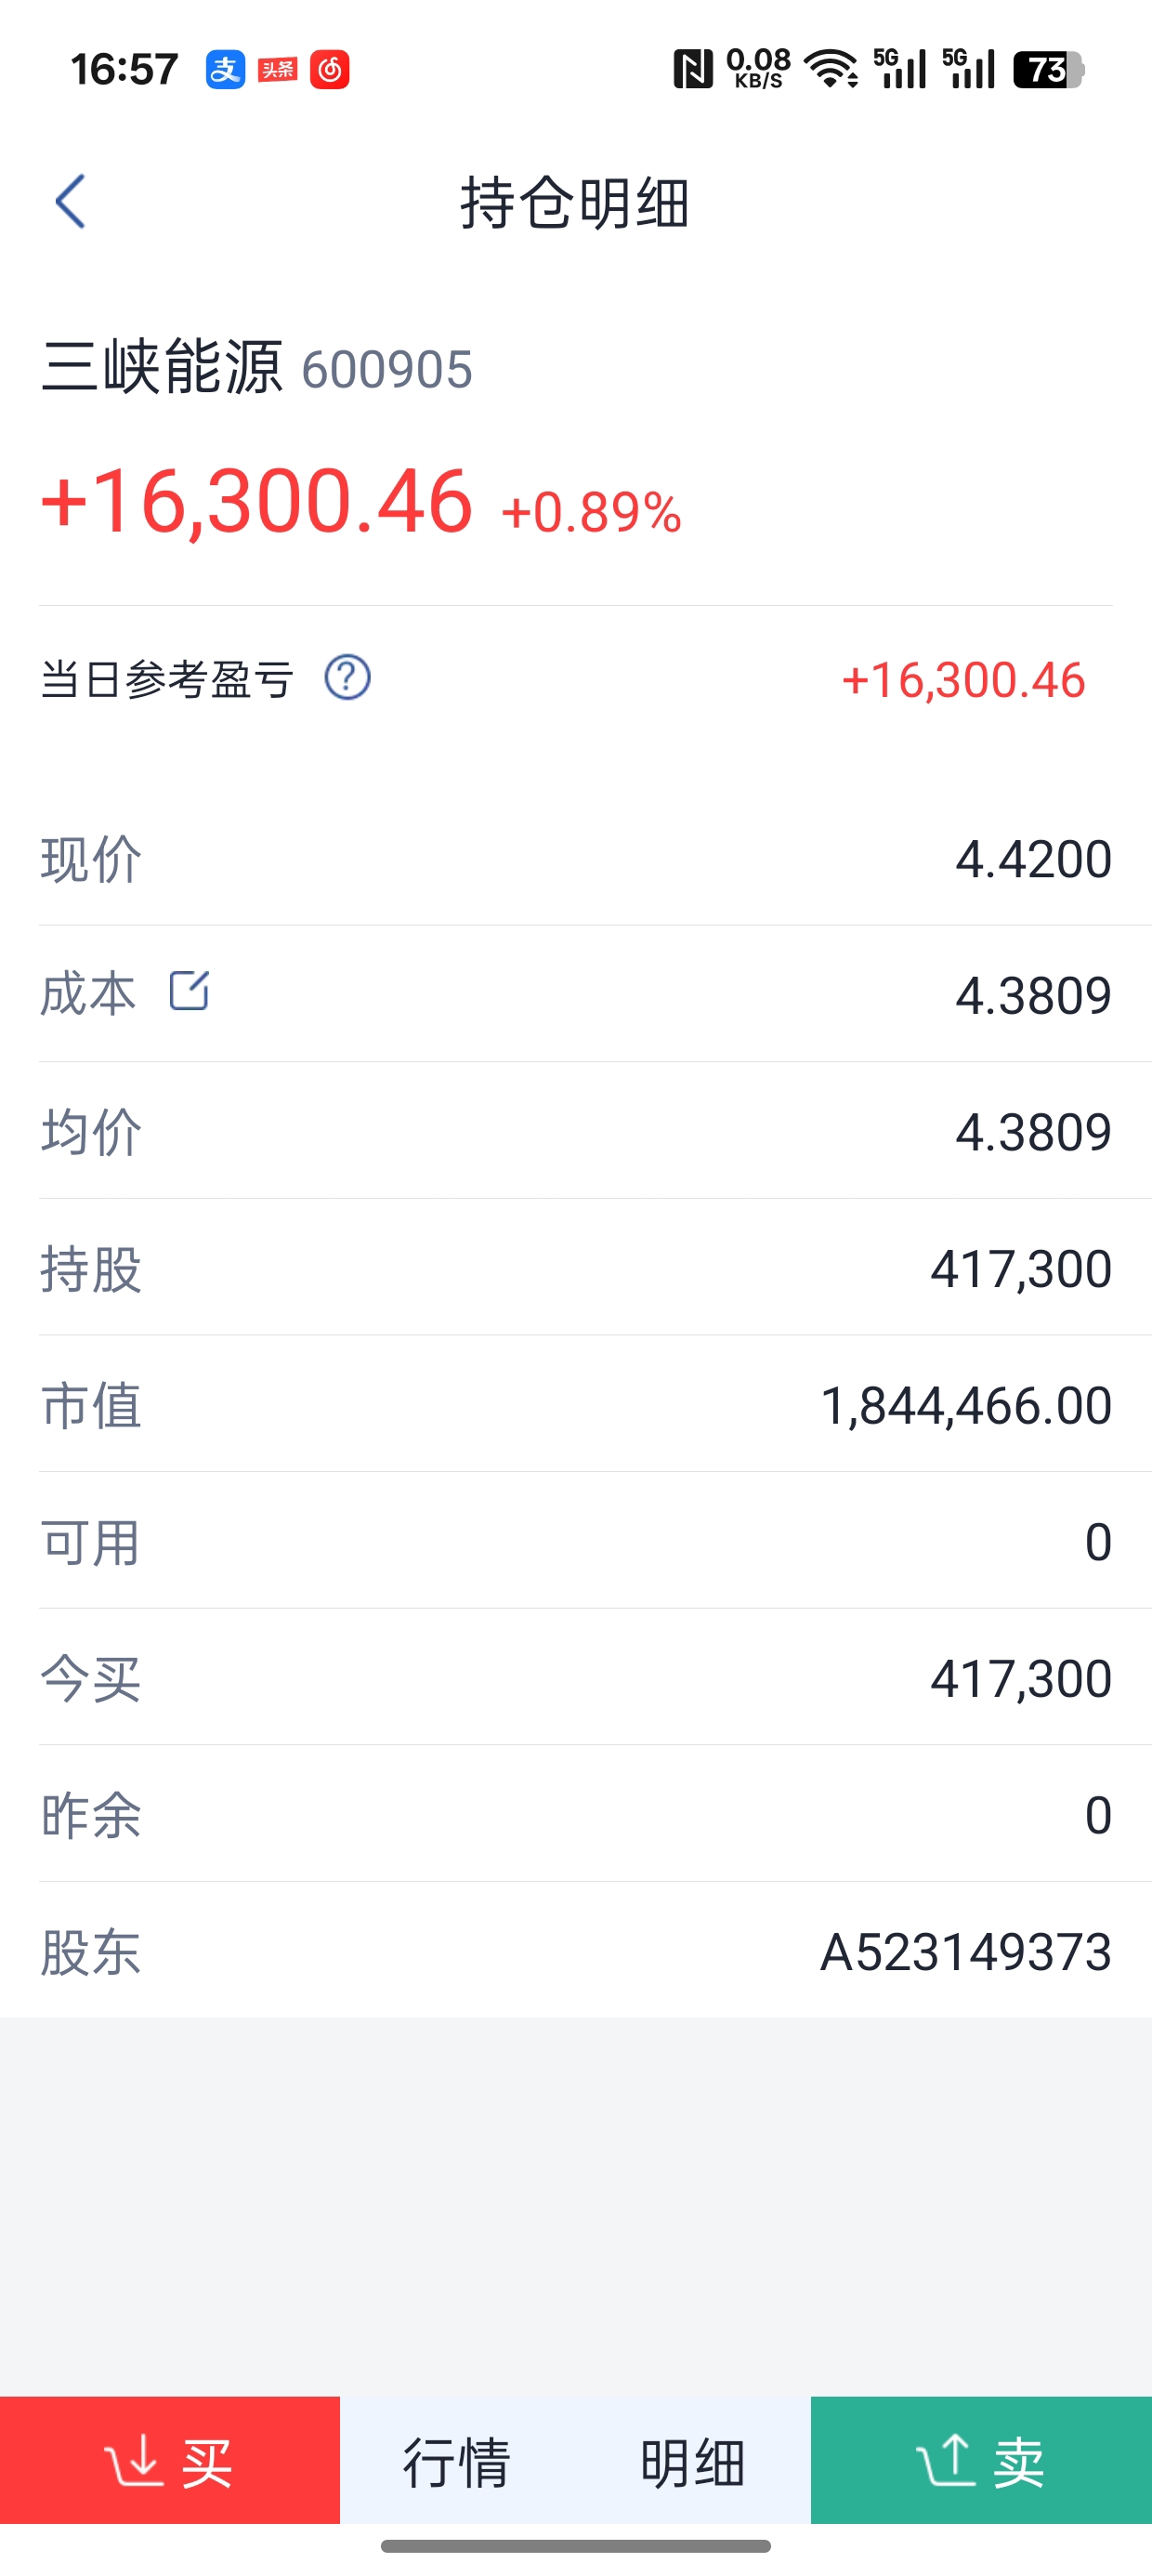Tap the NFC status icon

pyautogui.click(x=693, y=70)
